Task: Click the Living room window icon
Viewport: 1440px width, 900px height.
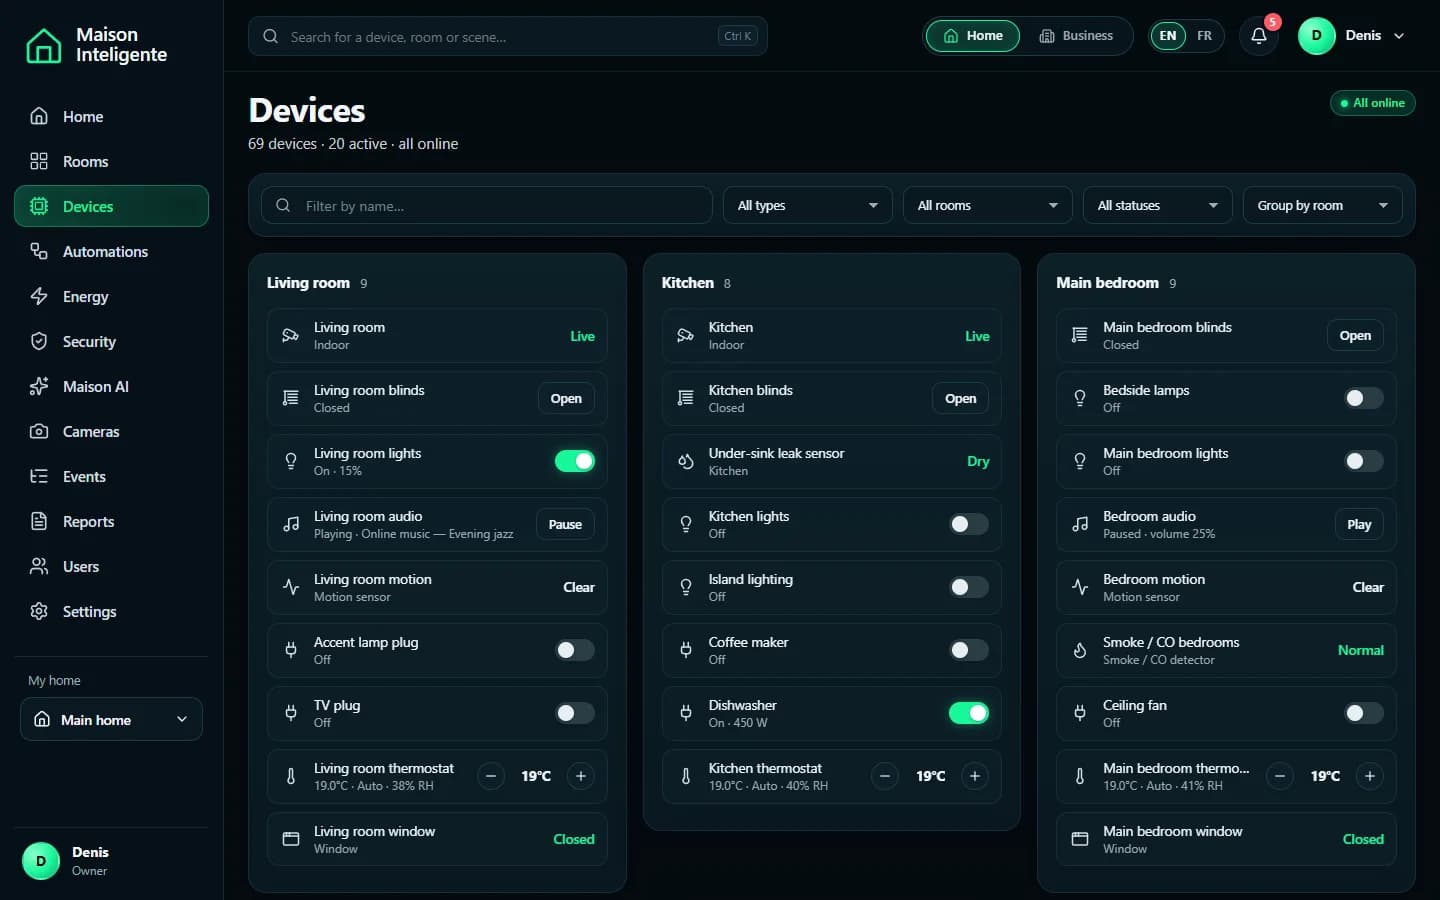Action: coord(291,839)
